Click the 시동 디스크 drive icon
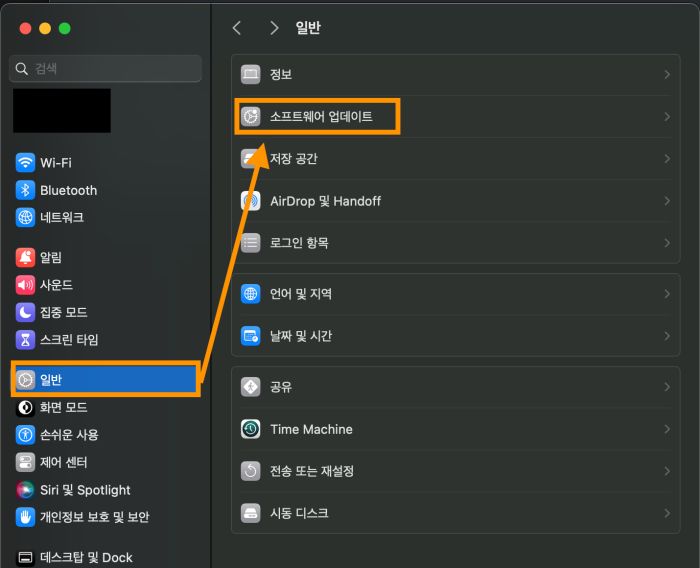Viewport: 700px width, 568px height. click(250, 513)
